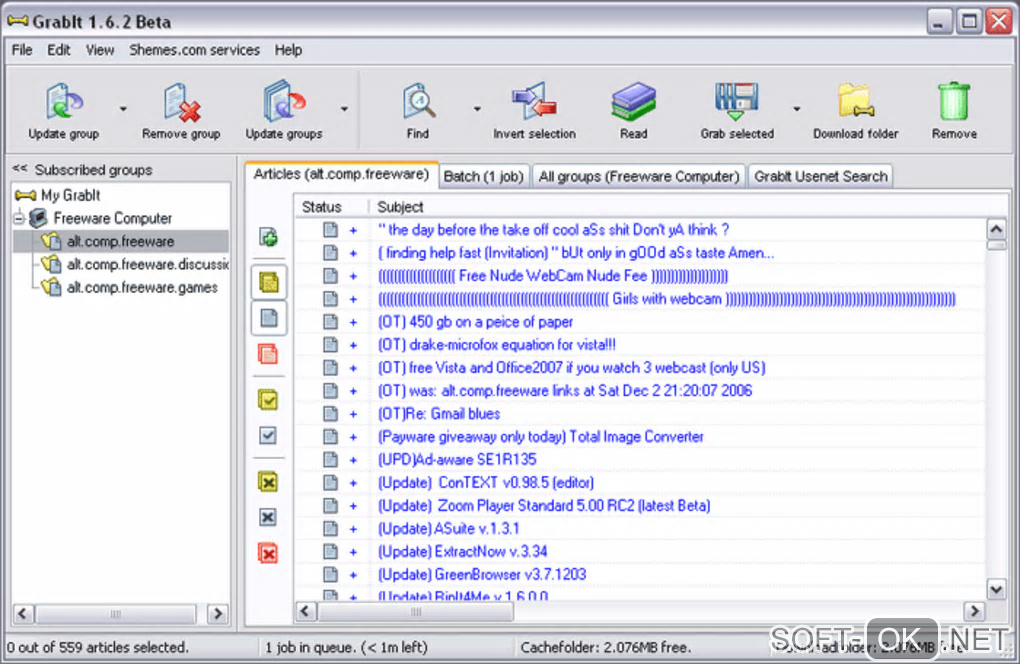Open Grab selected dropdown arrow
1020x664 pixels.
(796, 109)
